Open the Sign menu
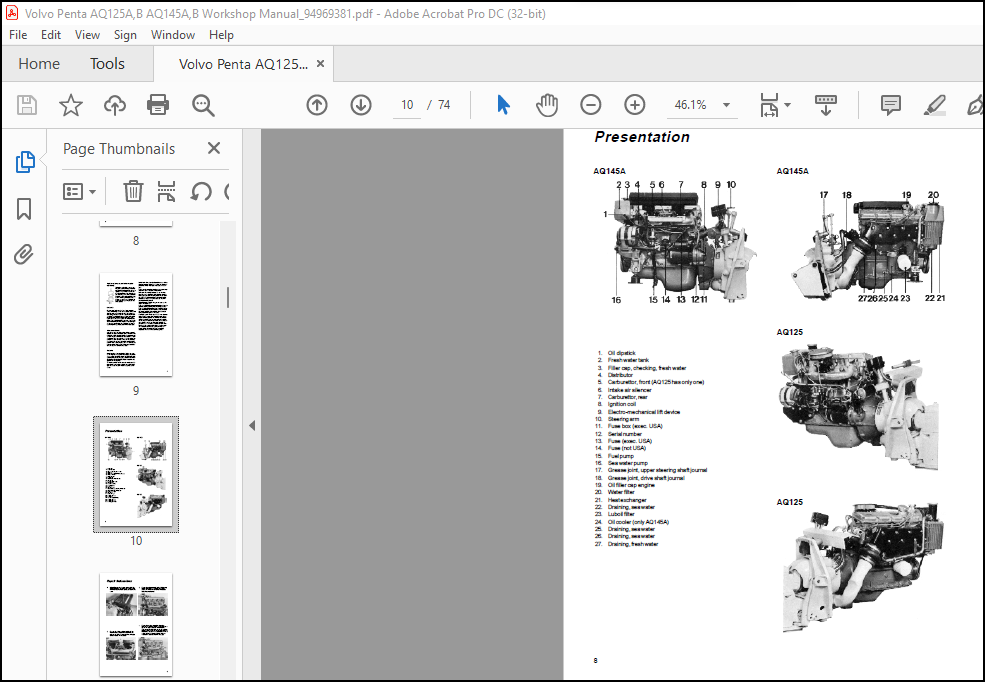The width and height of the screenshot is (985, 682). point(125,35)
